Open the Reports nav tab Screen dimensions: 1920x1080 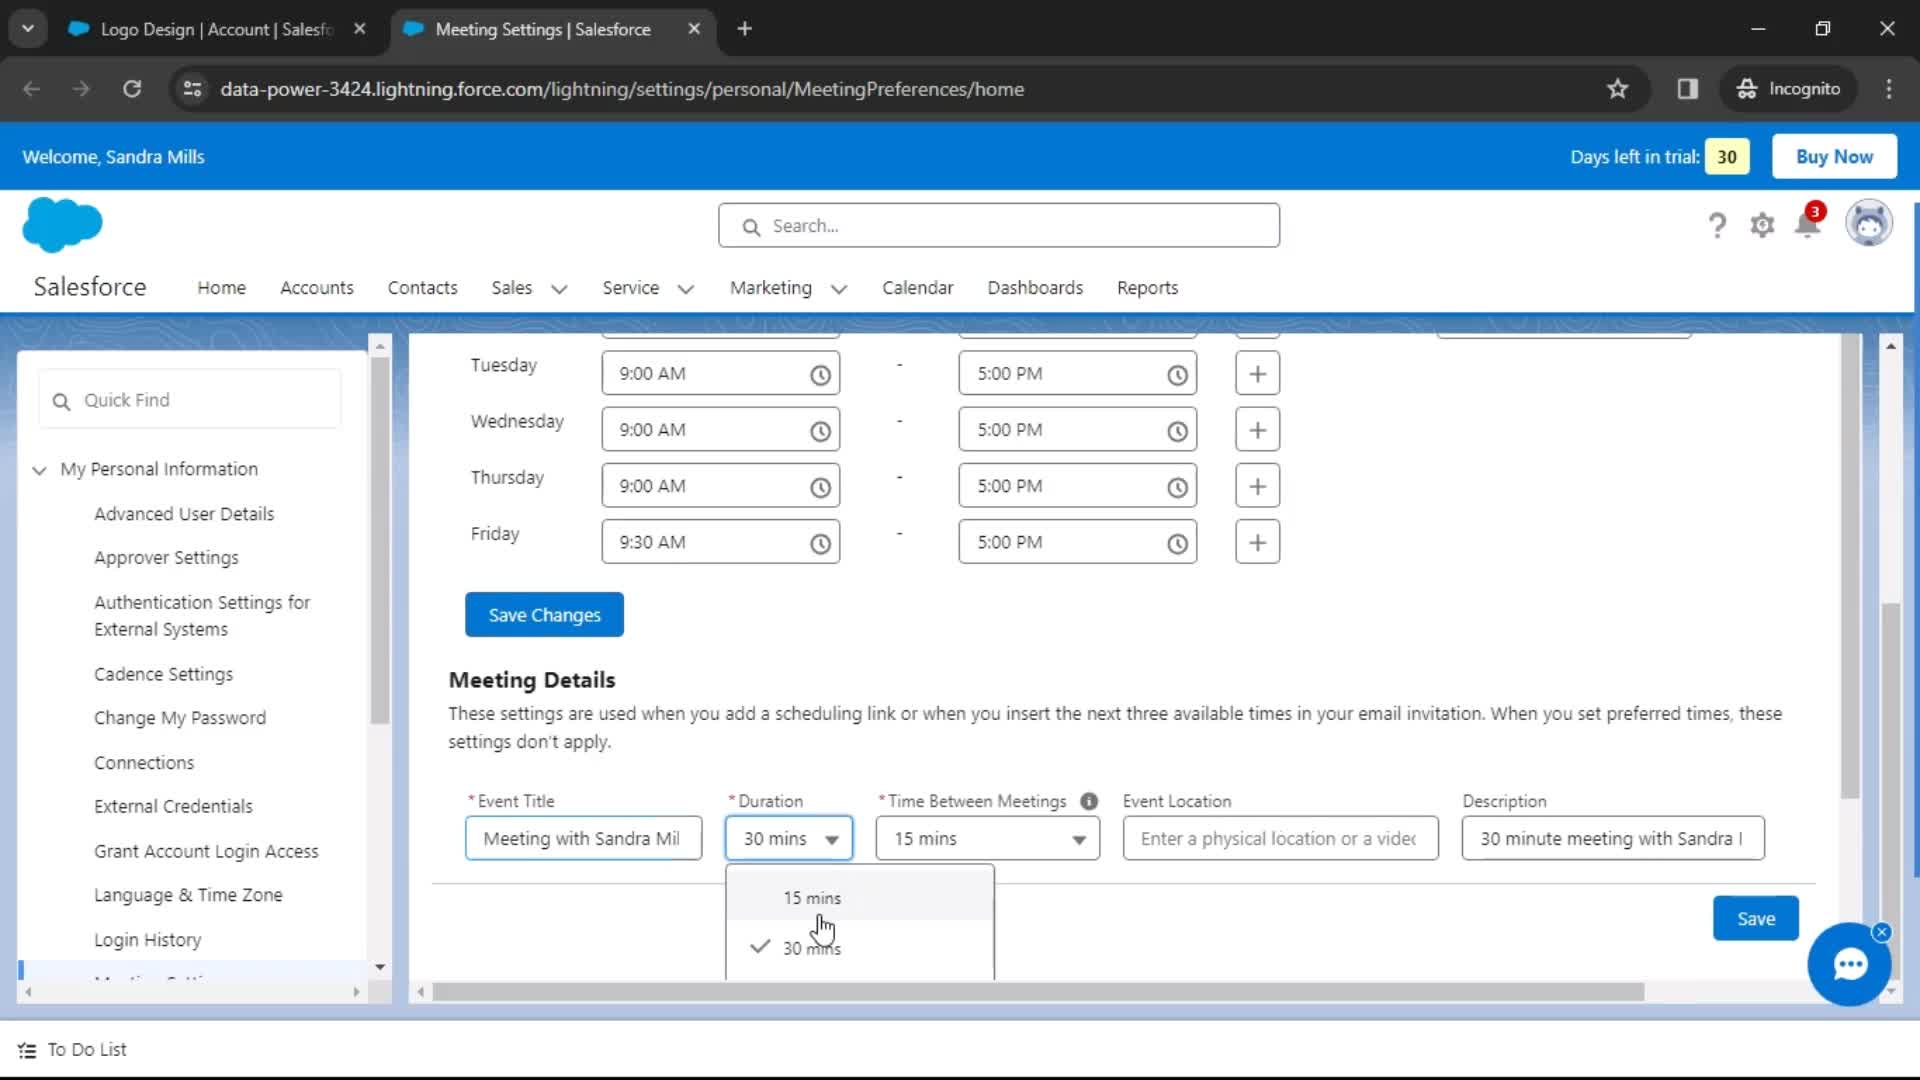pyautogui.click(x=1147, y=288)
